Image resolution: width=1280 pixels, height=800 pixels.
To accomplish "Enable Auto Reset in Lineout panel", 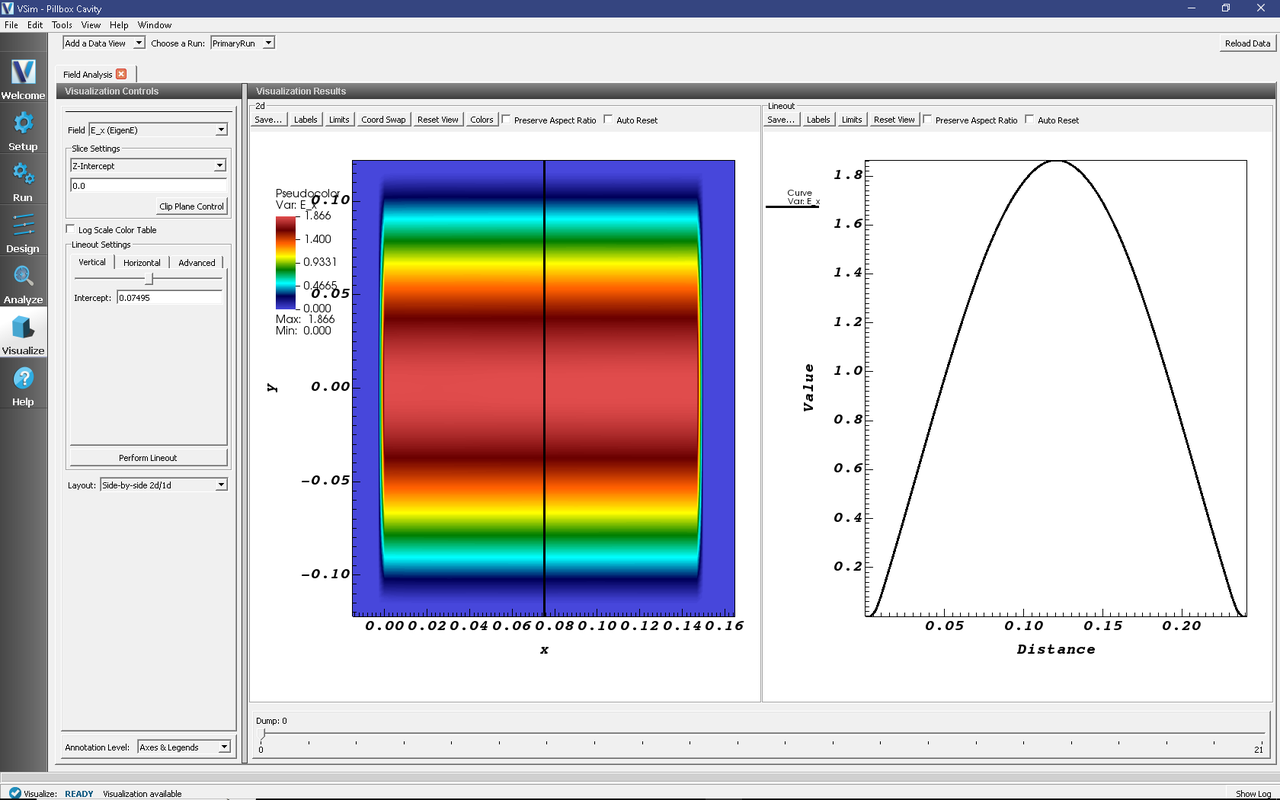I will (1030, 120).
